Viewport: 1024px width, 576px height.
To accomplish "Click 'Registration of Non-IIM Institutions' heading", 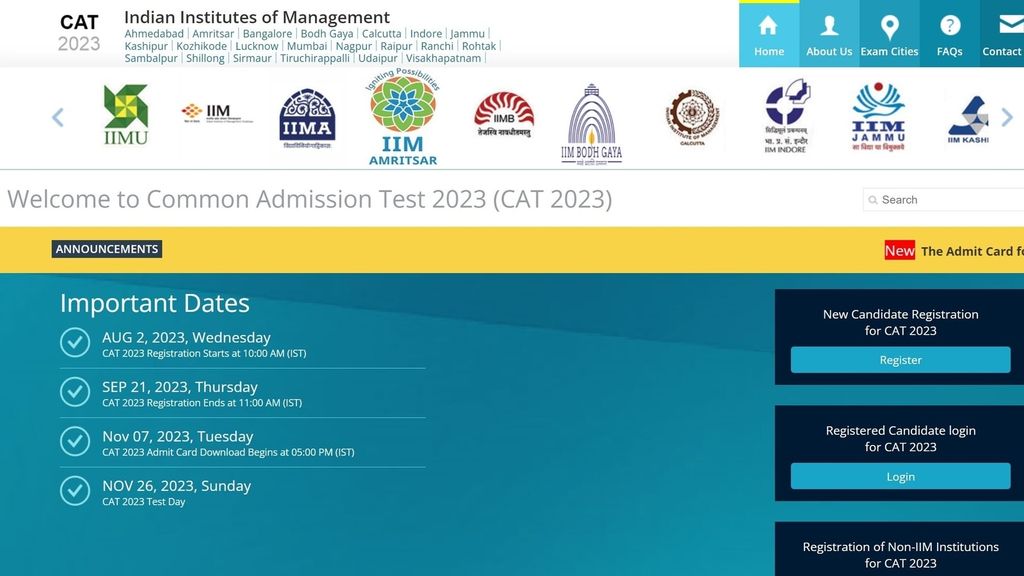I will [x=900, y=547].
